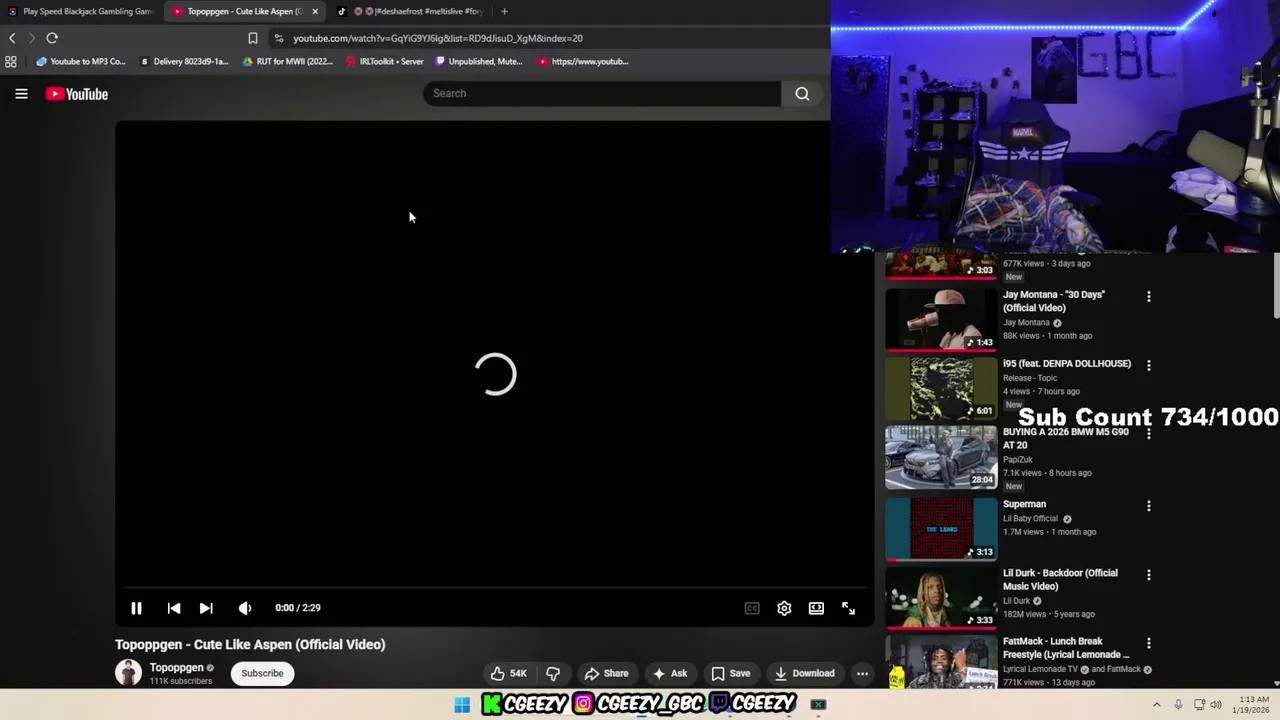Focus the YouTube Search field
Screen dimensions: 1280x720
(x=602, y=94)
